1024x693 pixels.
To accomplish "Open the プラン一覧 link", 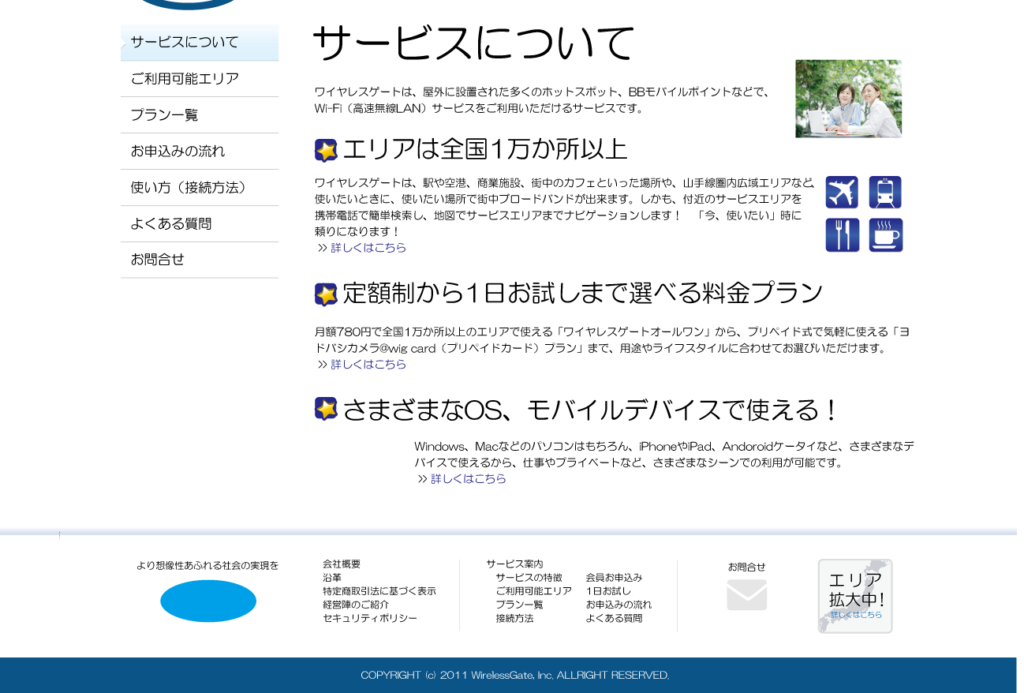I will (x=519, y=605).
